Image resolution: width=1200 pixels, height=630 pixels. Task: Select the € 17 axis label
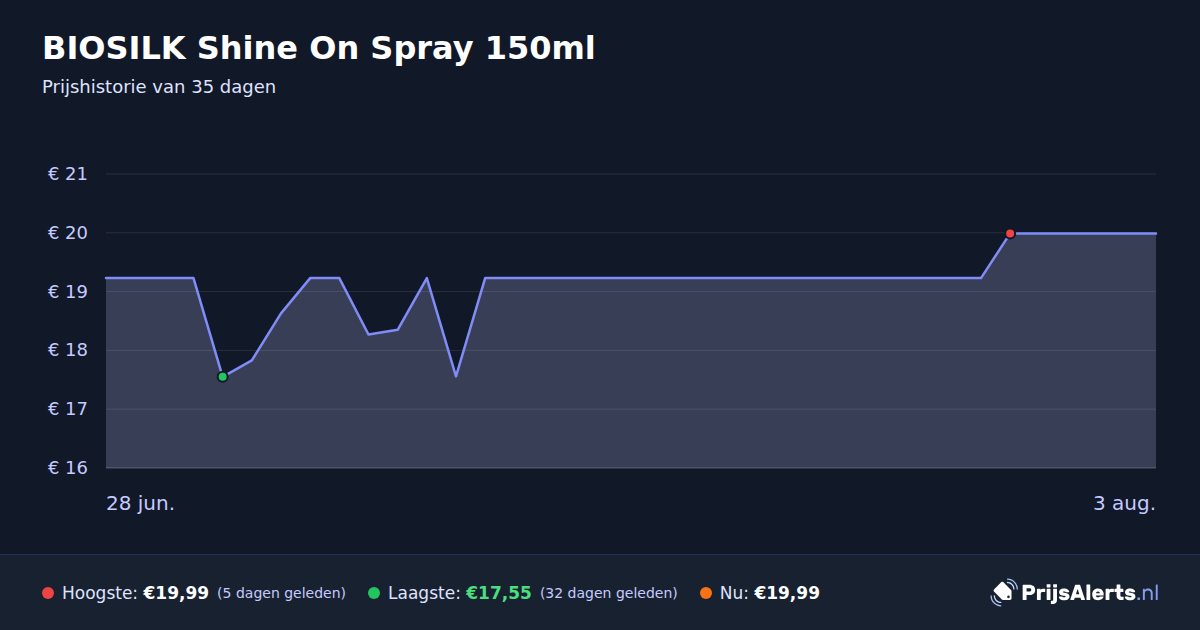click(x=68, y=409)
